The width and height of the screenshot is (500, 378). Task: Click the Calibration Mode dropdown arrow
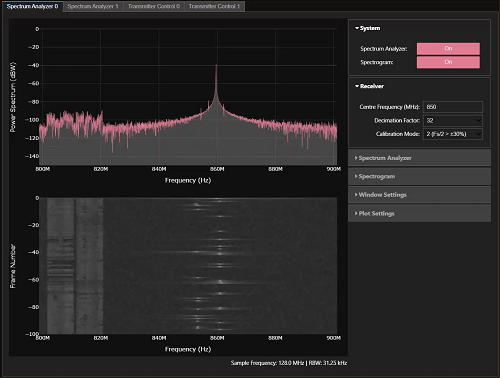478,134
